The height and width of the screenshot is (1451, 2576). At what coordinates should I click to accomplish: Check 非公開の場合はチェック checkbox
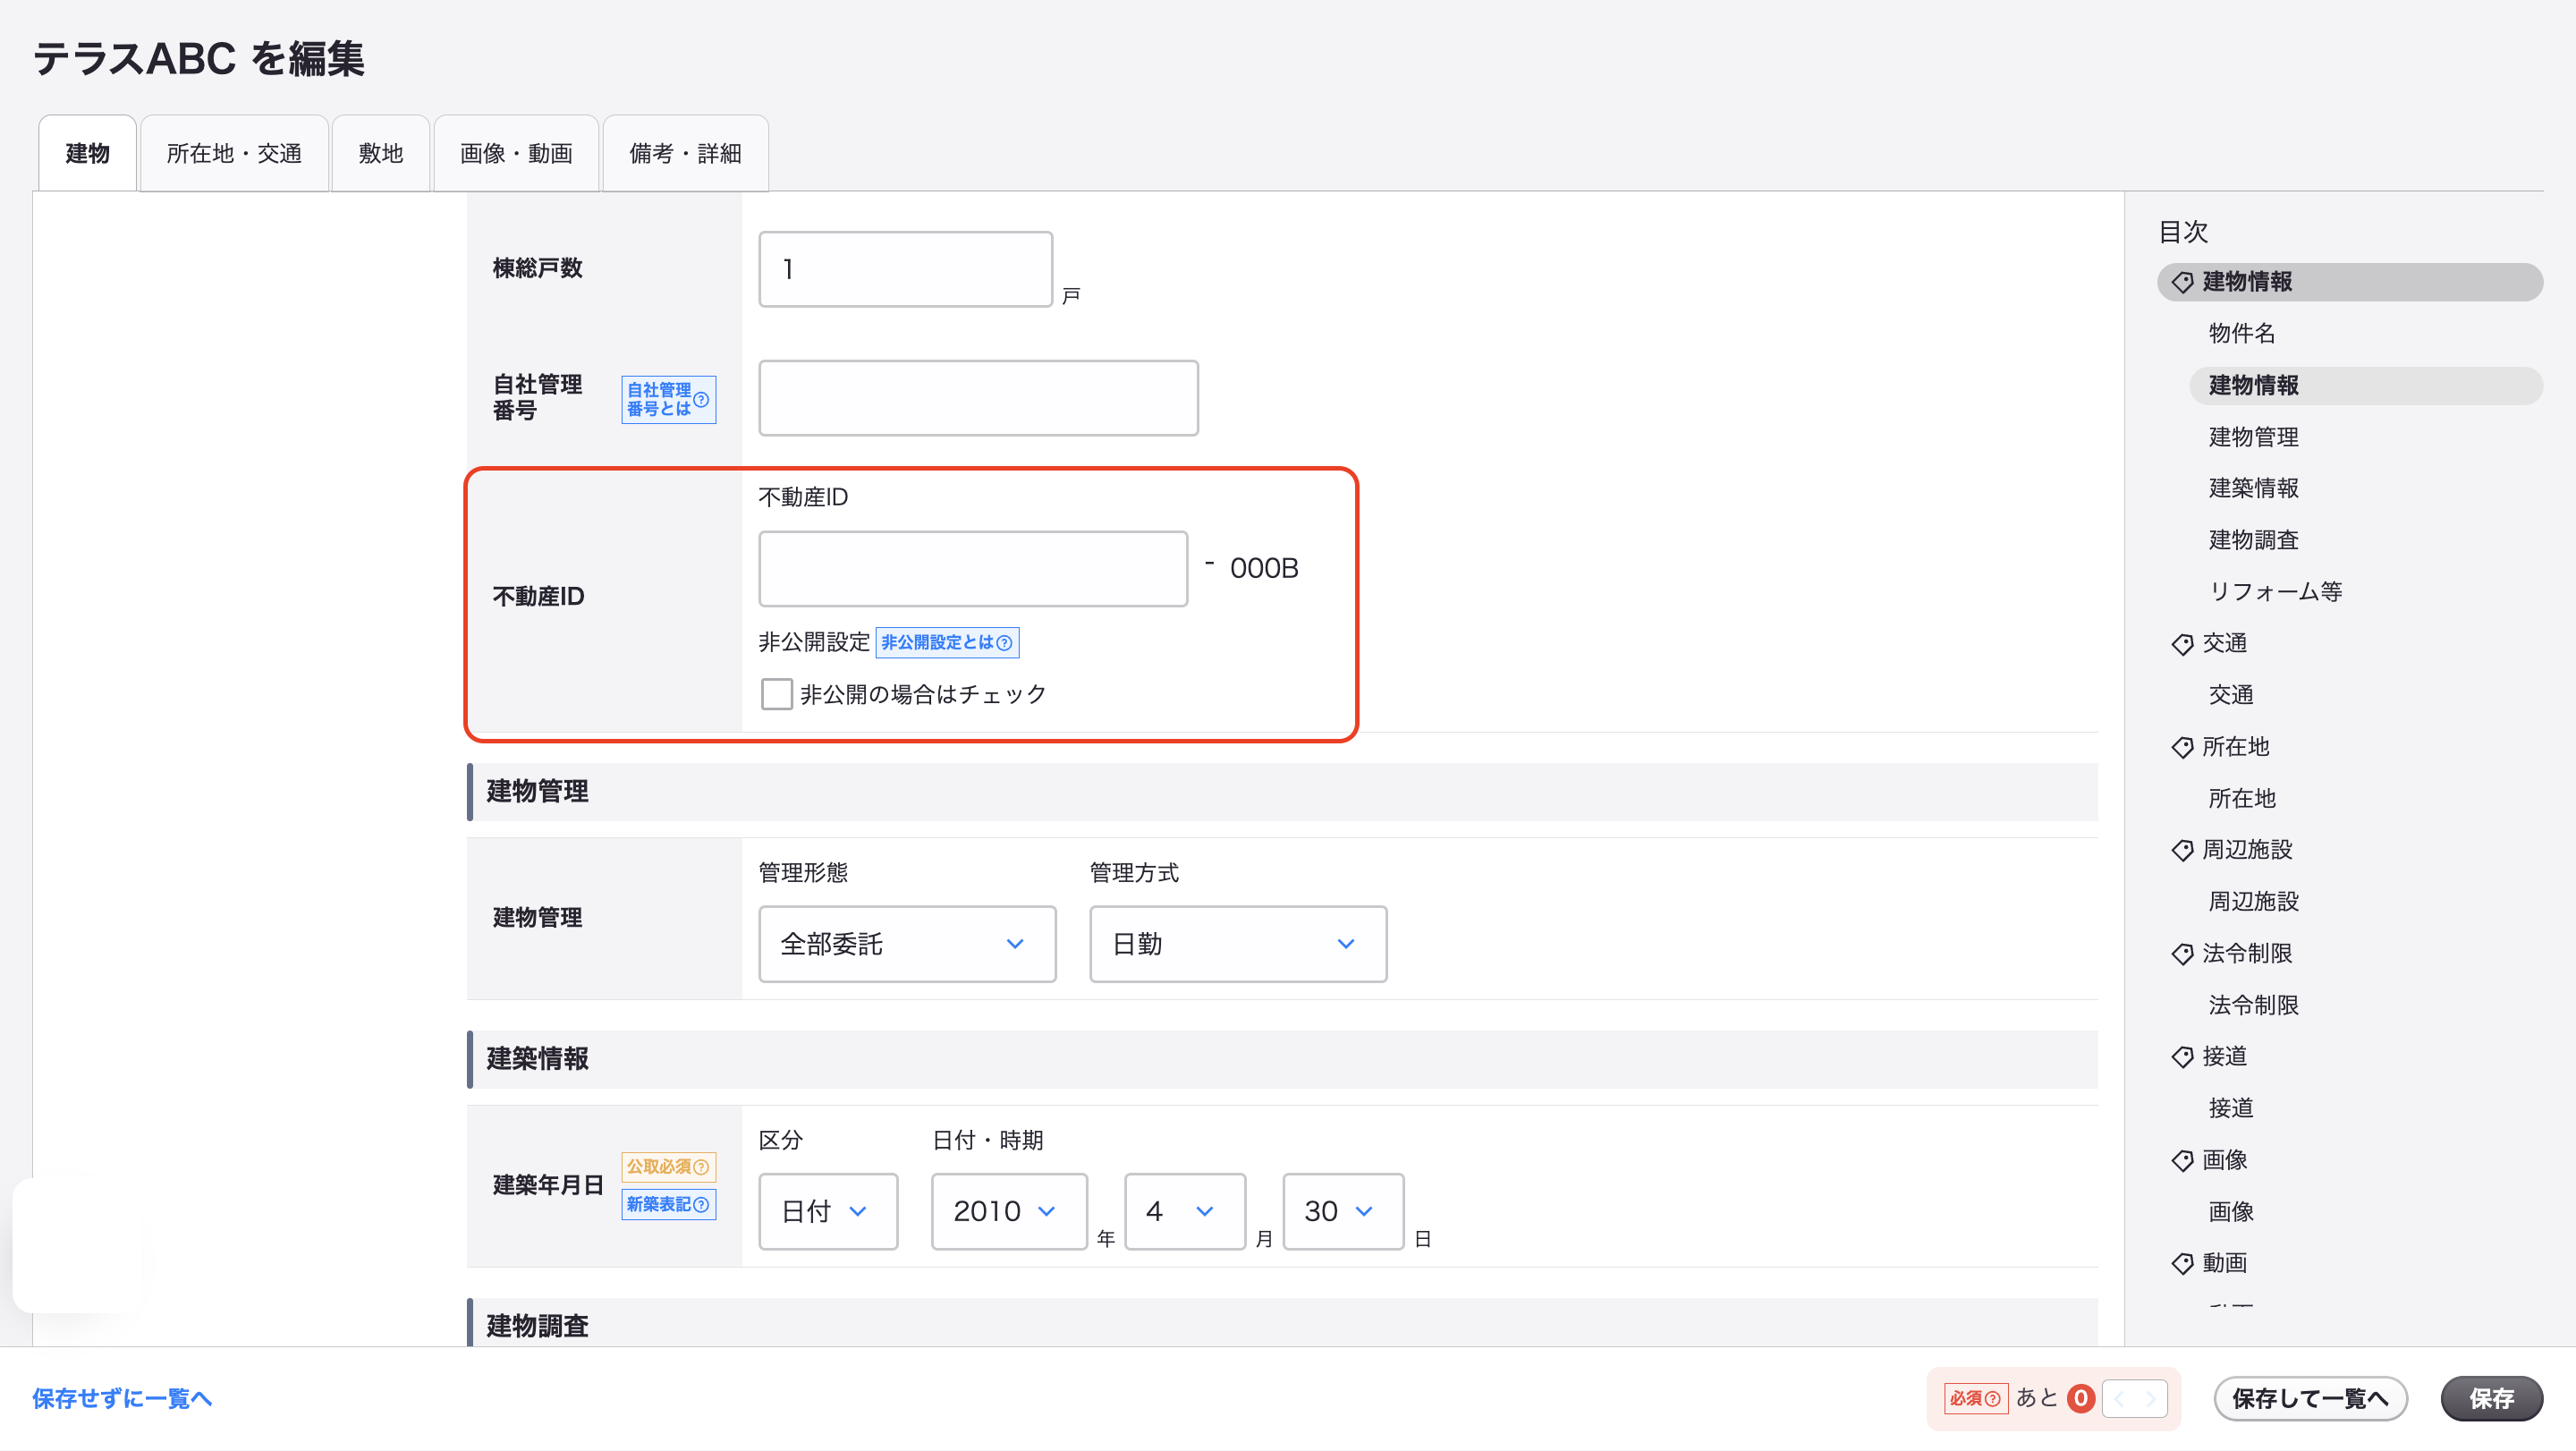point(776,694)
